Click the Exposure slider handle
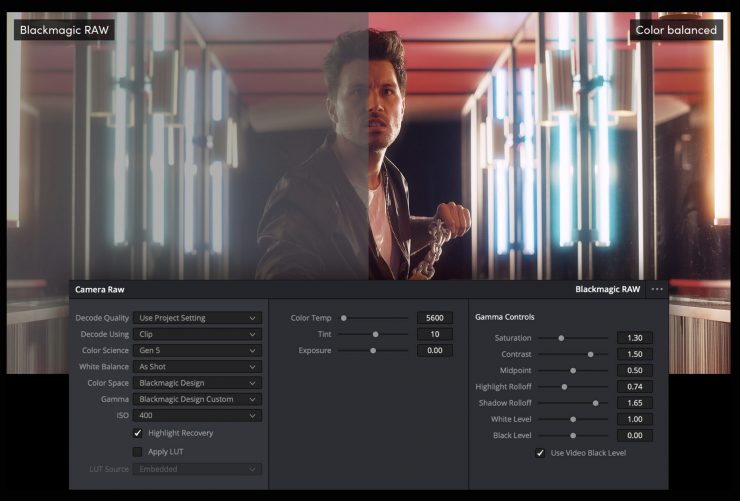 (x=373, y=351)
